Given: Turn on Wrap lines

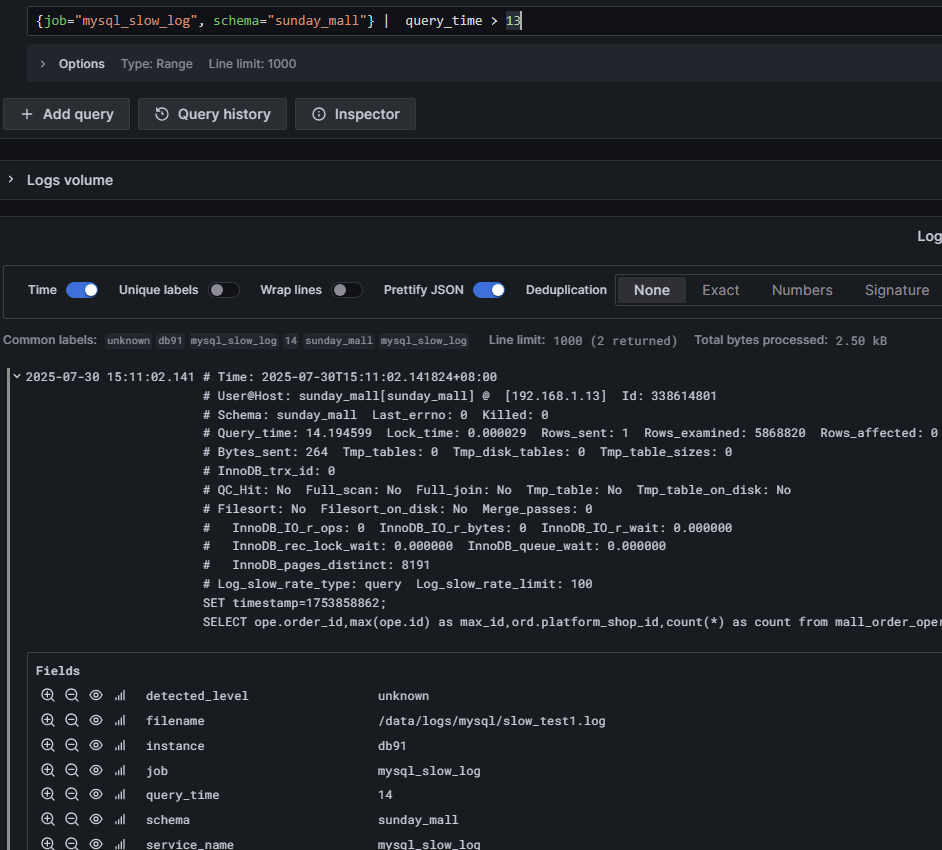Looking at the screenshot, I should [347, 290].
